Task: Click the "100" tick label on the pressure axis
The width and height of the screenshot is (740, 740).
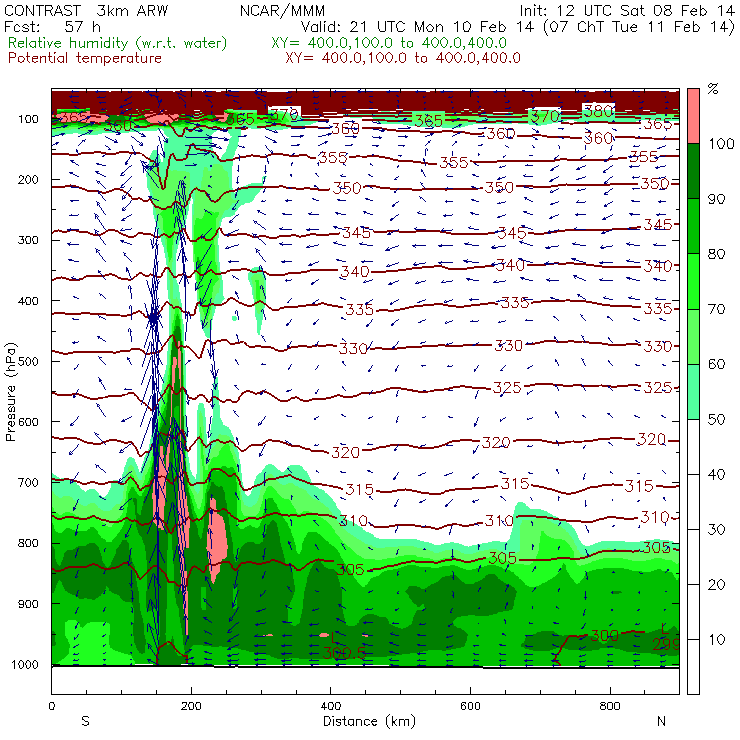Action: [28, 119]
